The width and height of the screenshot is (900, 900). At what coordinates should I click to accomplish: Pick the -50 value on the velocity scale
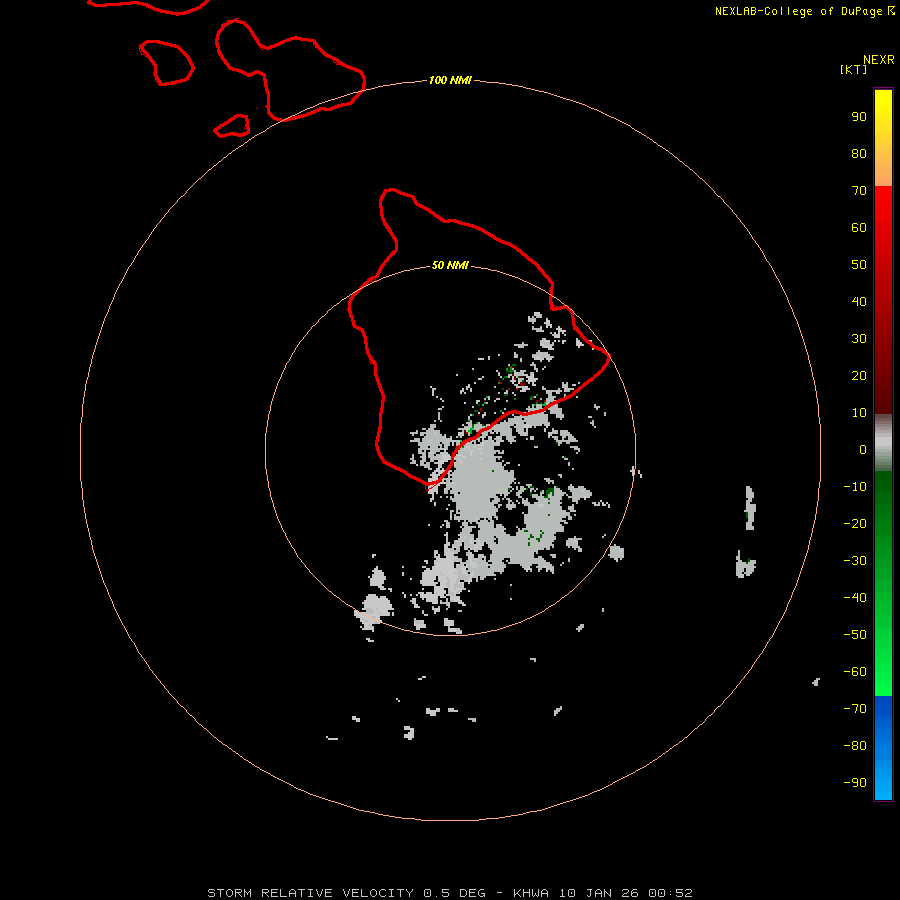point(855,635)
